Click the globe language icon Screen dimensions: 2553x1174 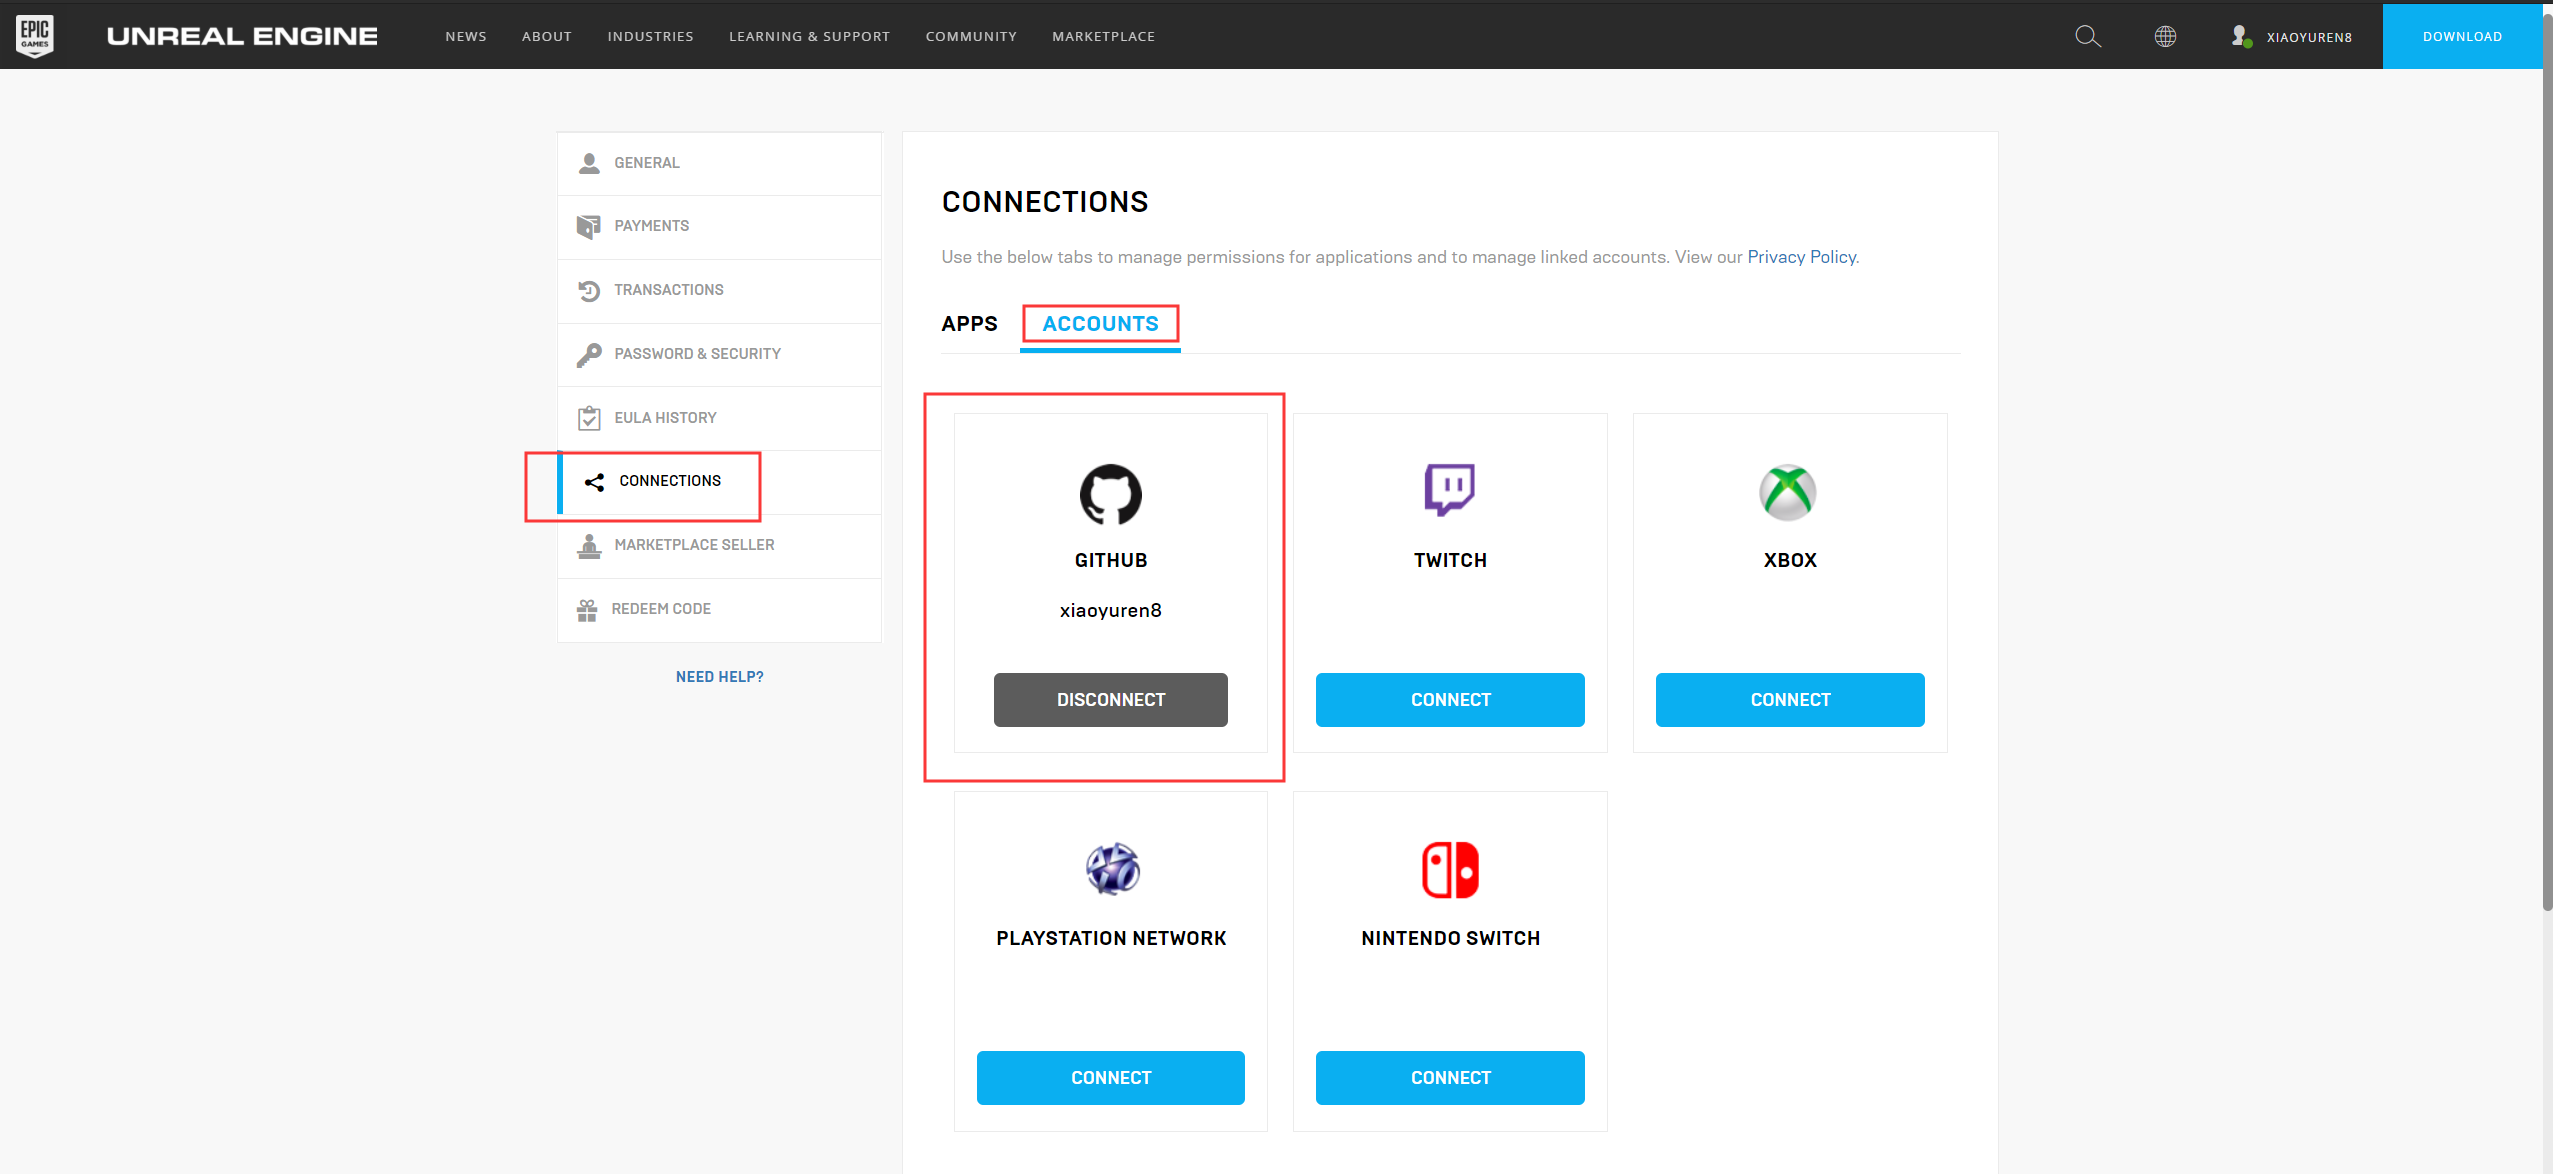[2165, 37]
